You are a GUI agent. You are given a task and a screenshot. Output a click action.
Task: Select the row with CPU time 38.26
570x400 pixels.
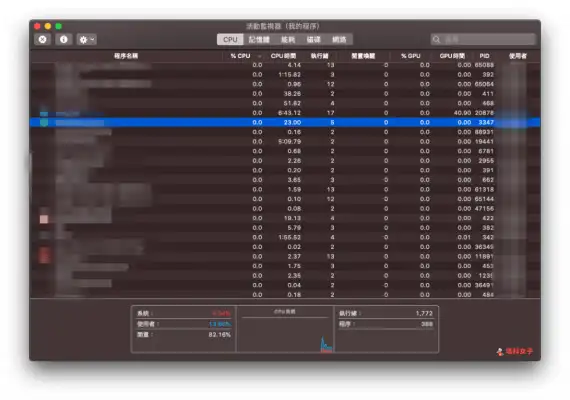coord(285,94)
